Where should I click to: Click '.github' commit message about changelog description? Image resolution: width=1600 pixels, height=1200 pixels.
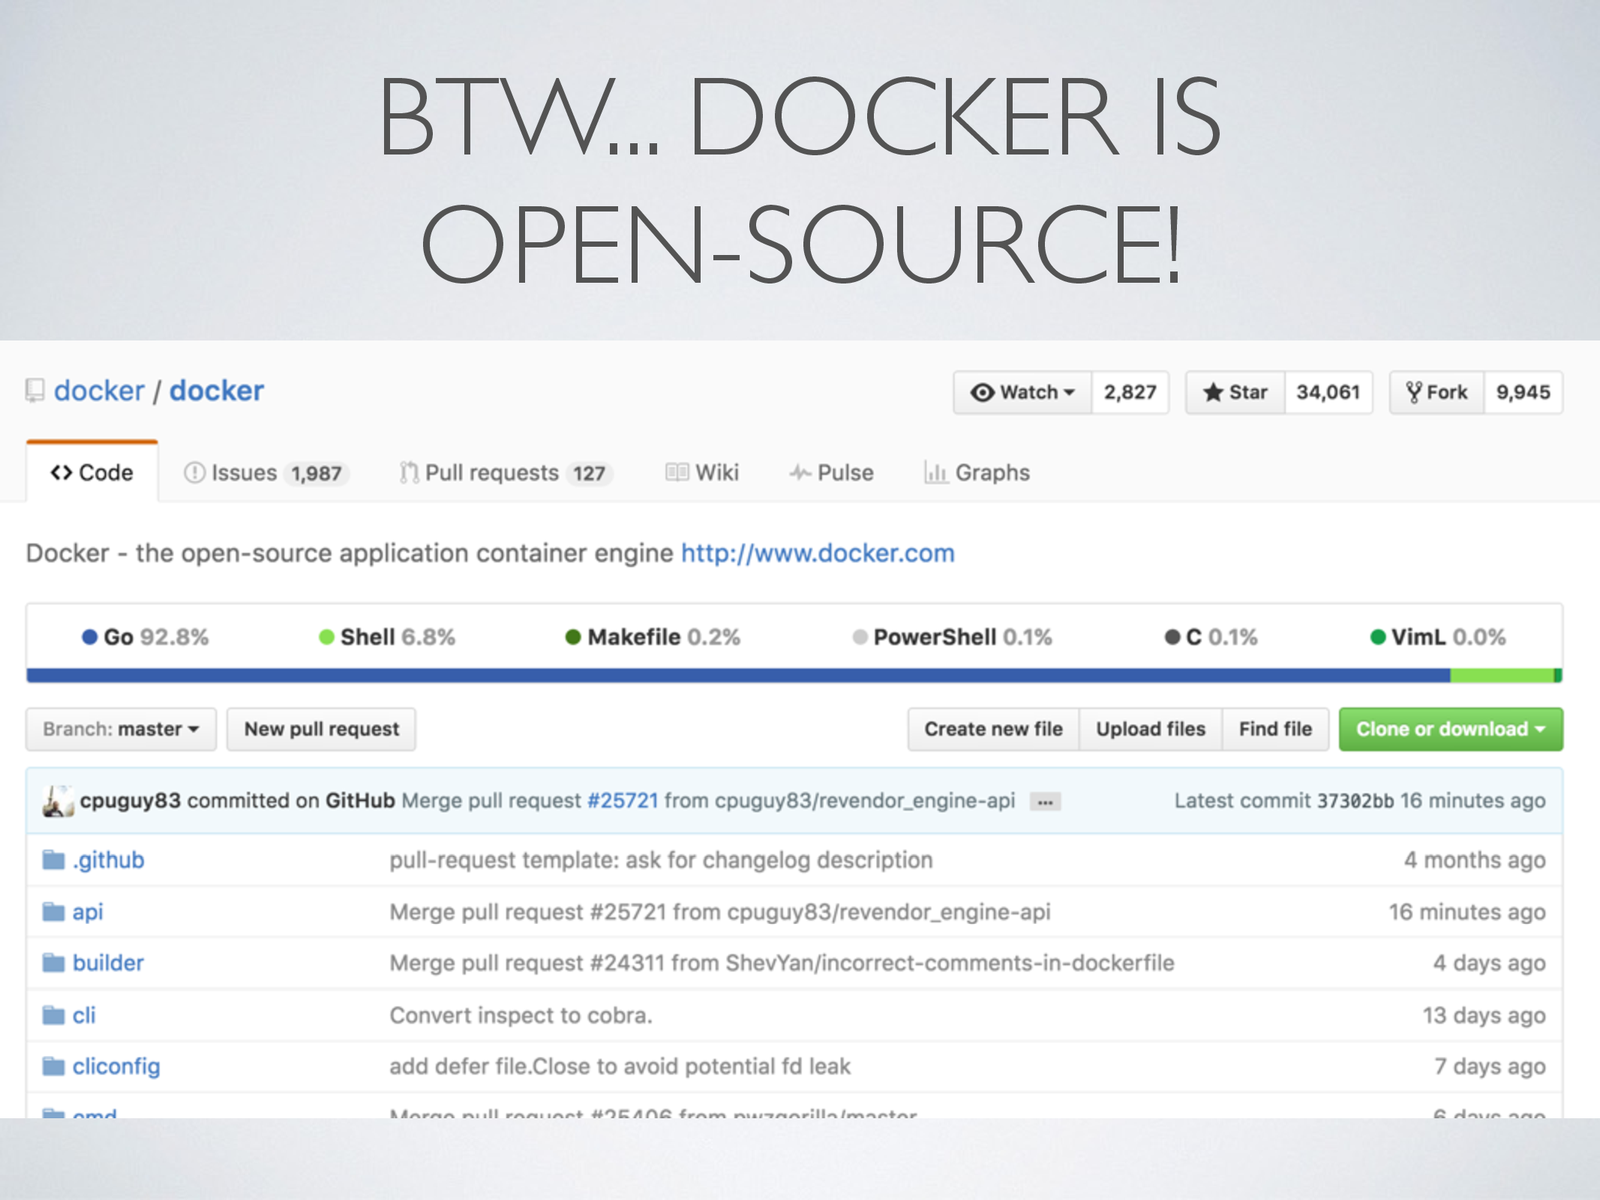(661, 860)
